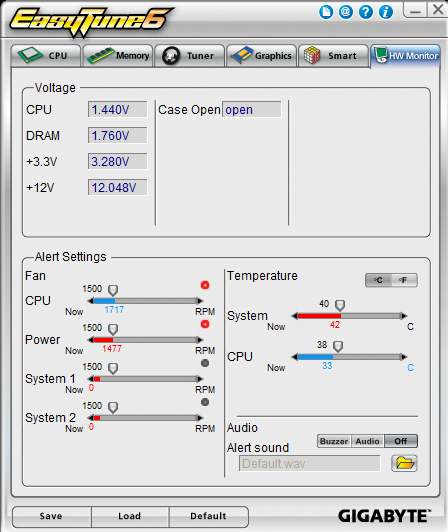This screenshot has width=448, height=532.
Task: Switch to the Memory tab
Action: click(118, 56)
